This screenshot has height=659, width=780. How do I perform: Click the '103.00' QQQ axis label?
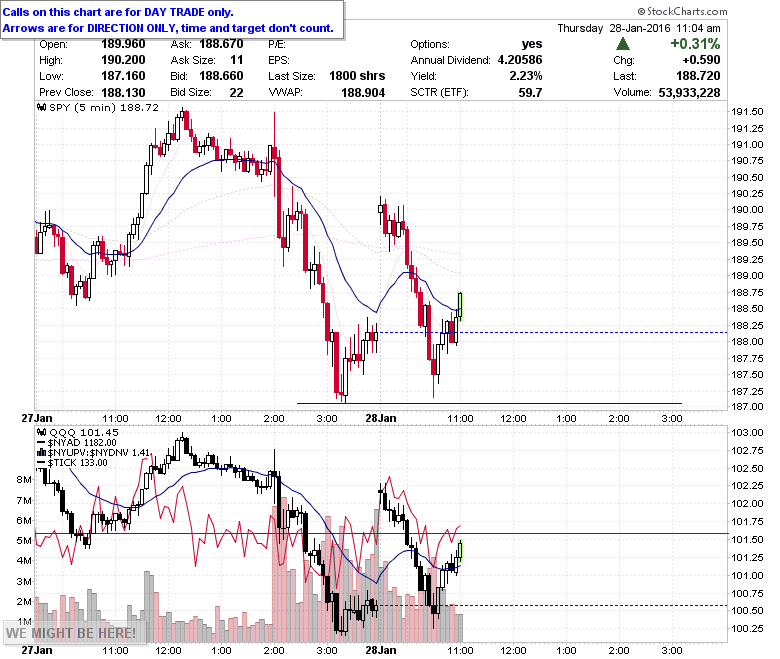[x=747, y=433]
